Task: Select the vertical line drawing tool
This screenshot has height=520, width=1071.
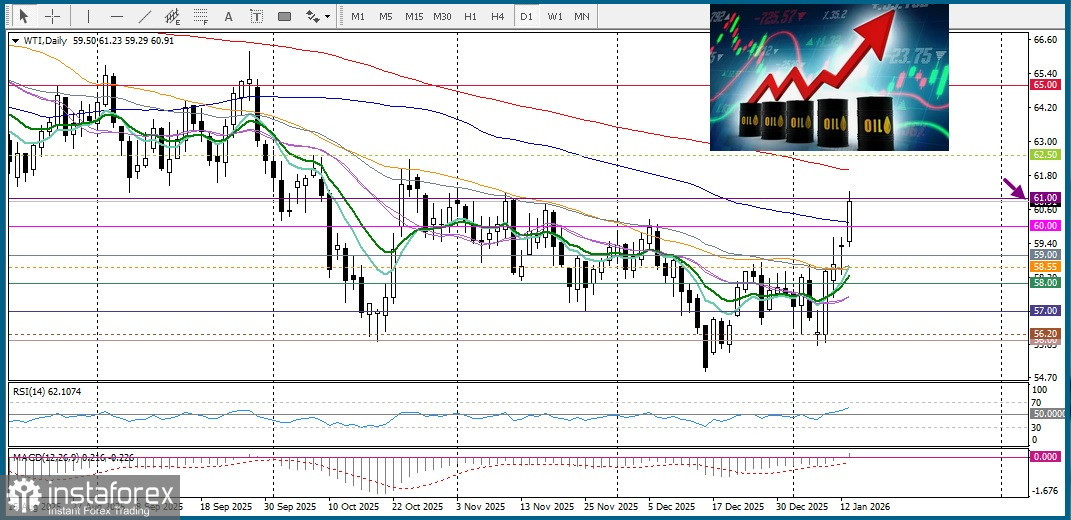Action: (88, 16)
